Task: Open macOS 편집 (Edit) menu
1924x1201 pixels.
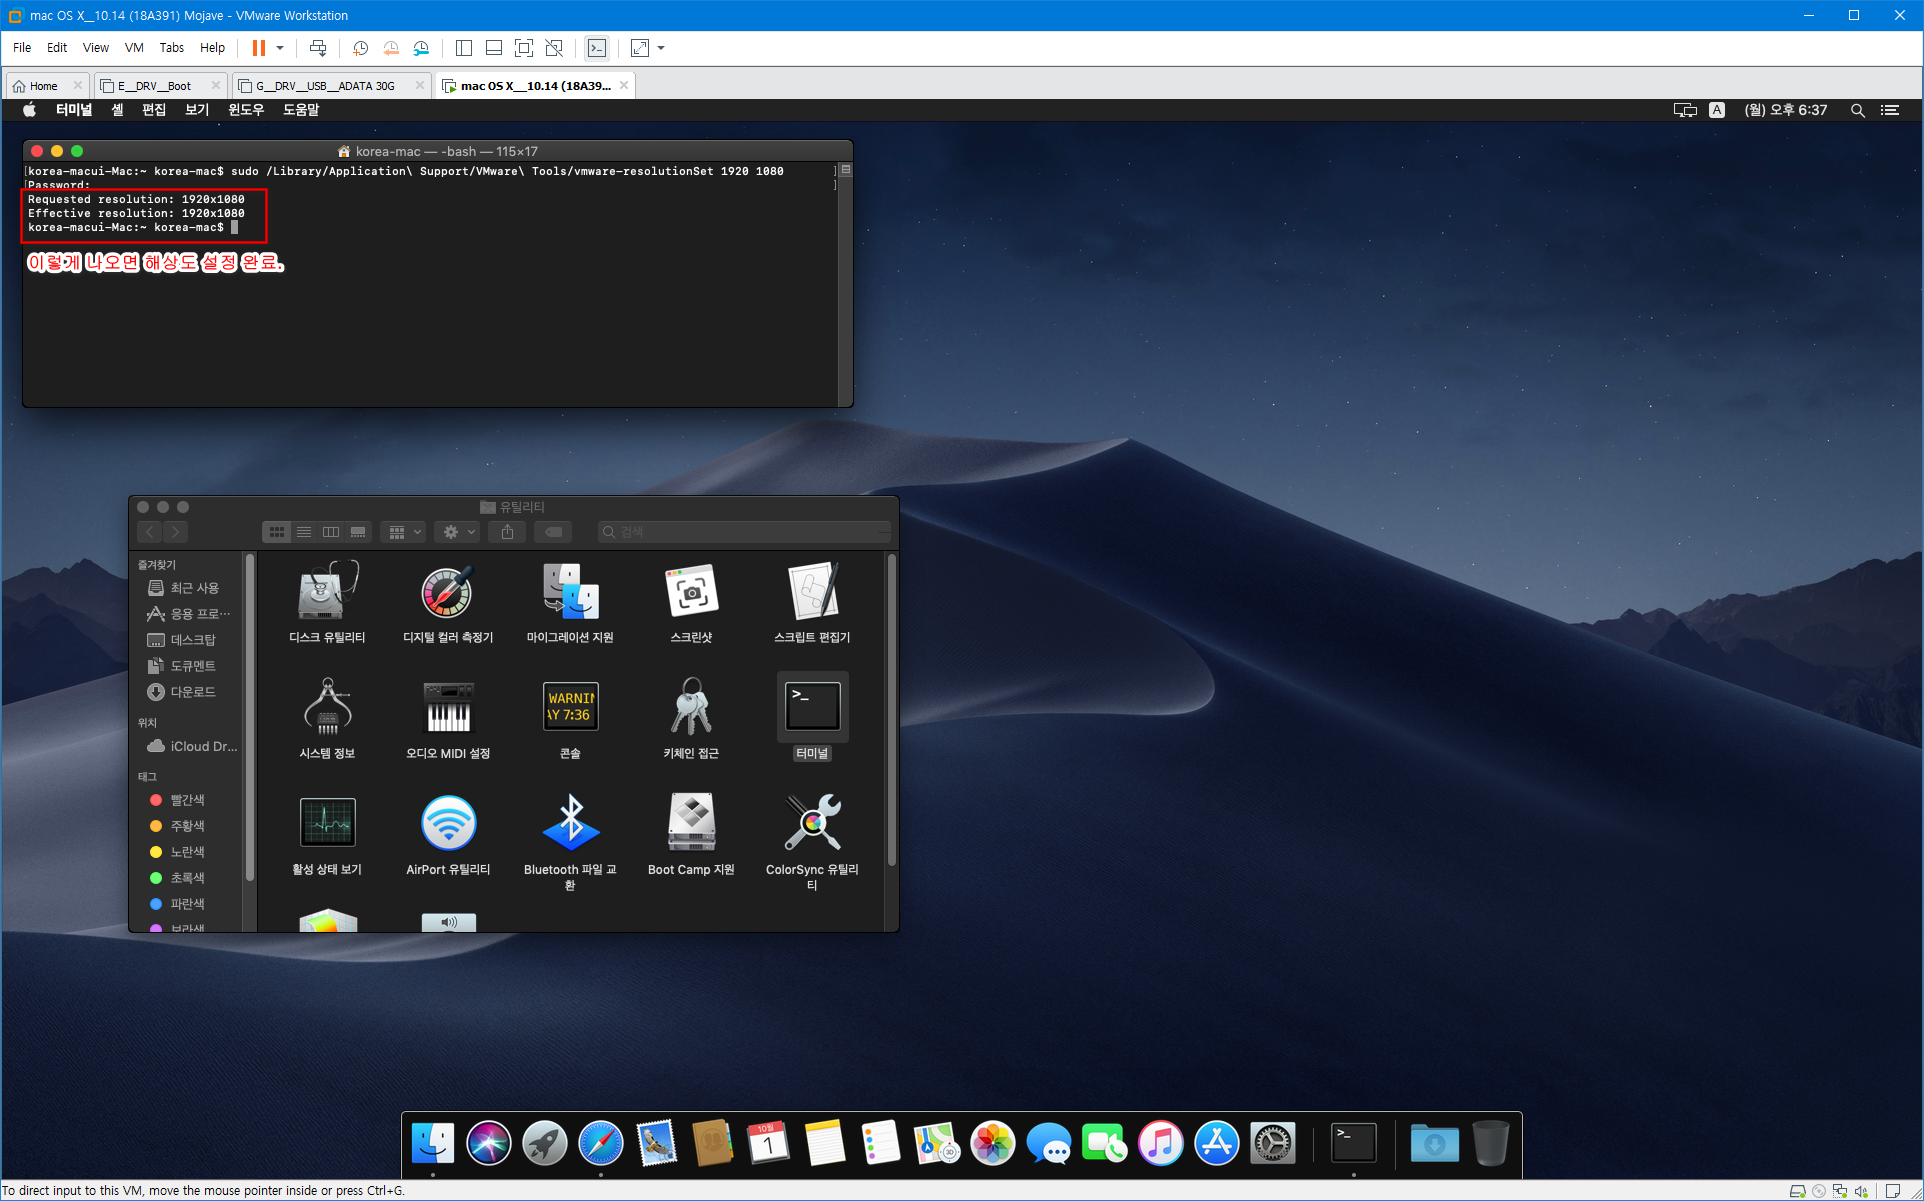Action: coord(154,110)
